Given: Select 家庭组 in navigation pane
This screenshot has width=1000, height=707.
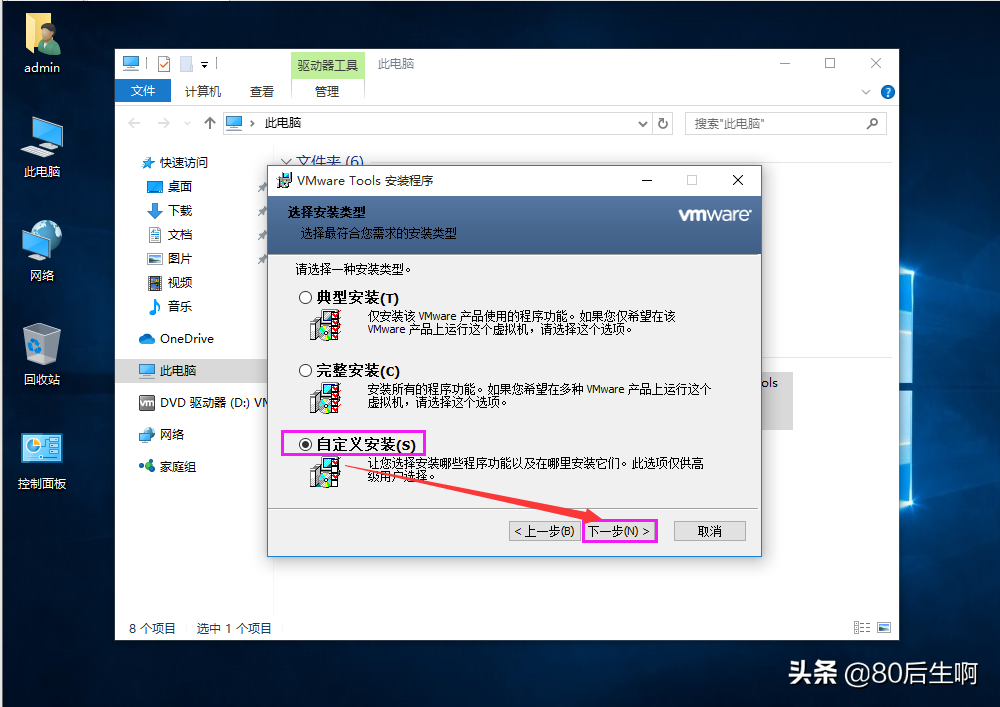Looking at the screenshot, I should point(168,467).
